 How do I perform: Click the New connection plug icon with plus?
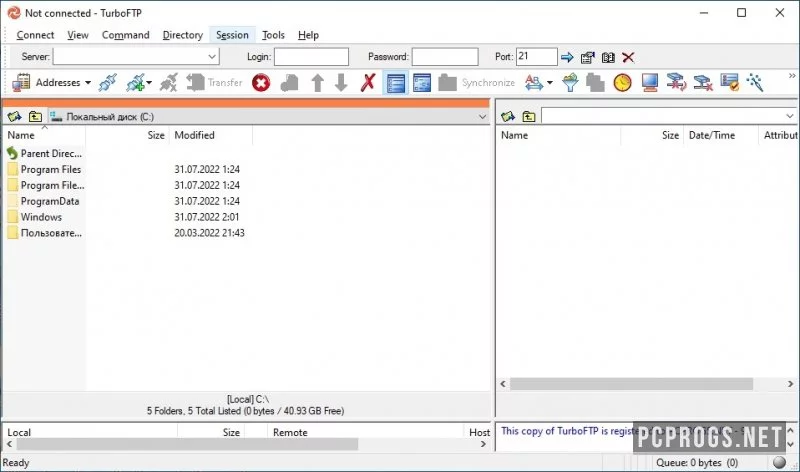[135, 82]
